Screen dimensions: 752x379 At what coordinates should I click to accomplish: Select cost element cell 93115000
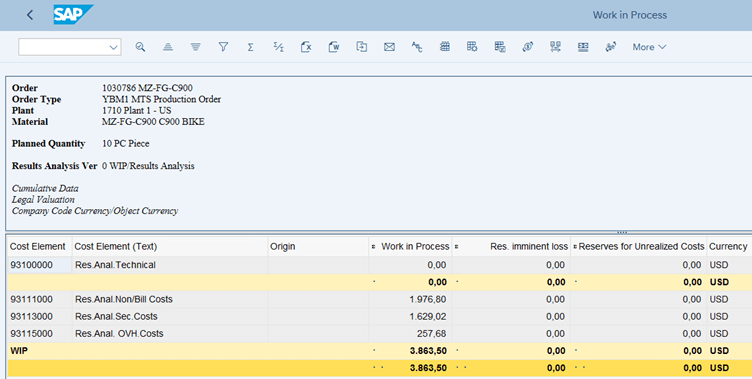[39, 333]
